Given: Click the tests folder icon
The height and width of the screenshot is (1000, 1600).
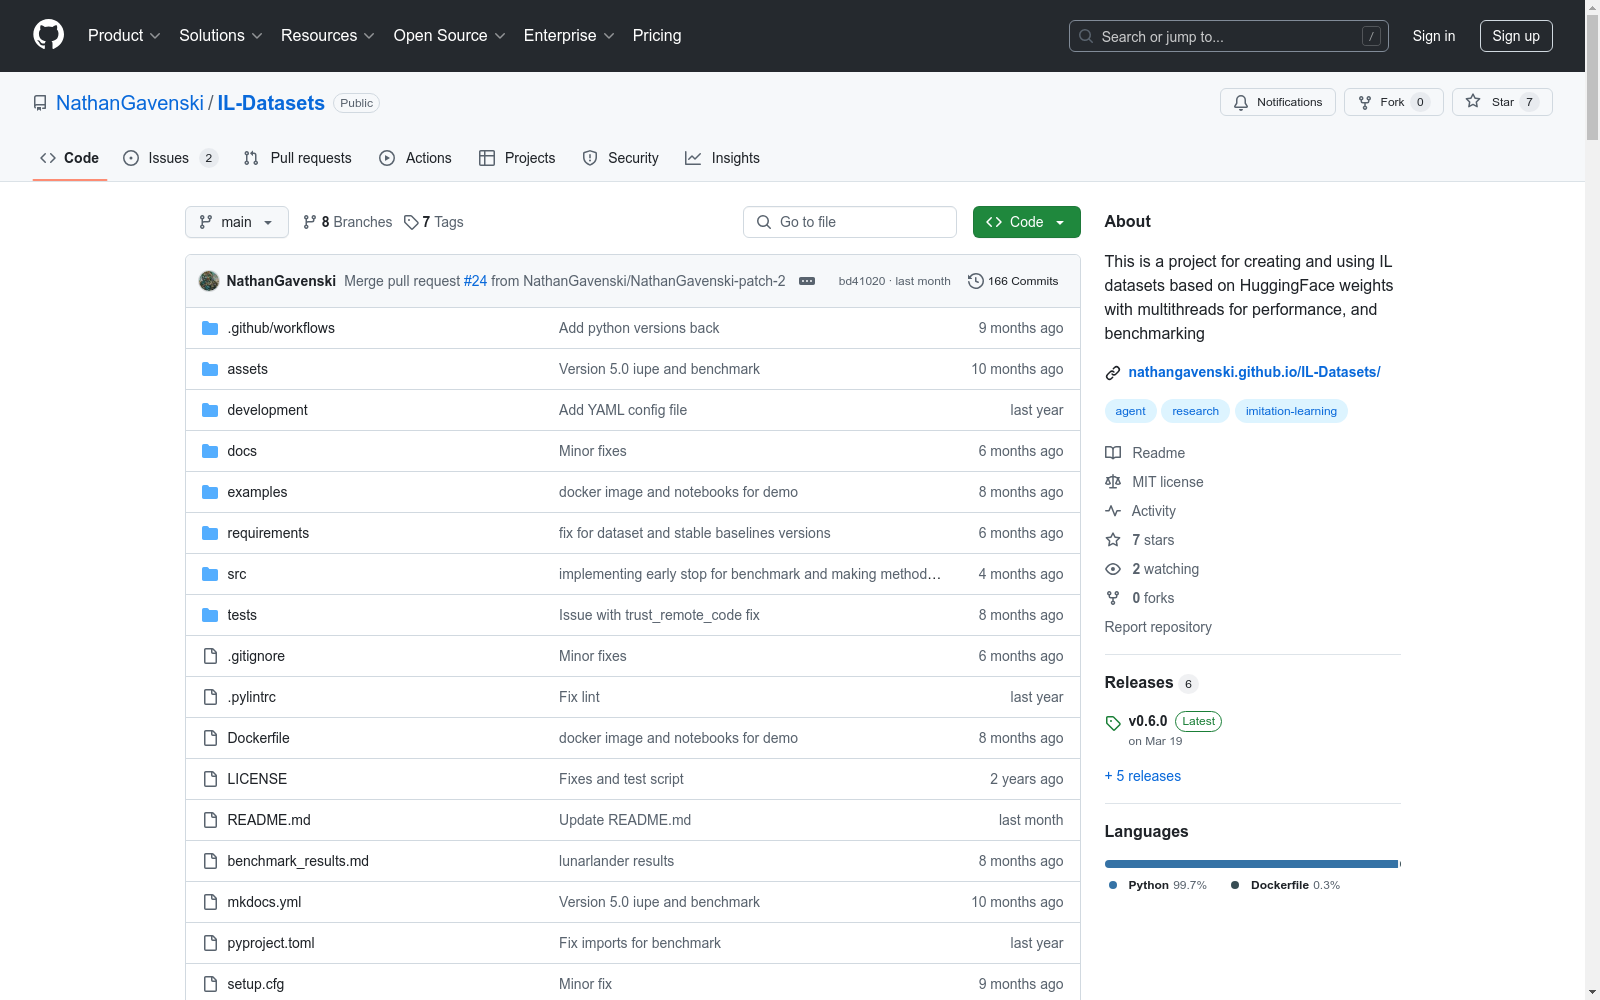Looking at the screenshot, I should [210, 615].
